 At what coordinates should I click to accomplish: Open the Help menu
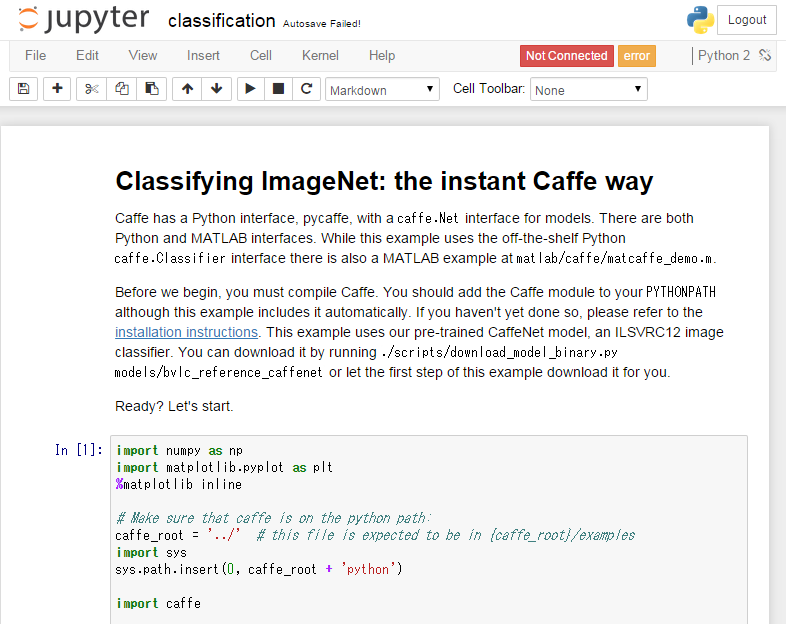coord(382,55)
